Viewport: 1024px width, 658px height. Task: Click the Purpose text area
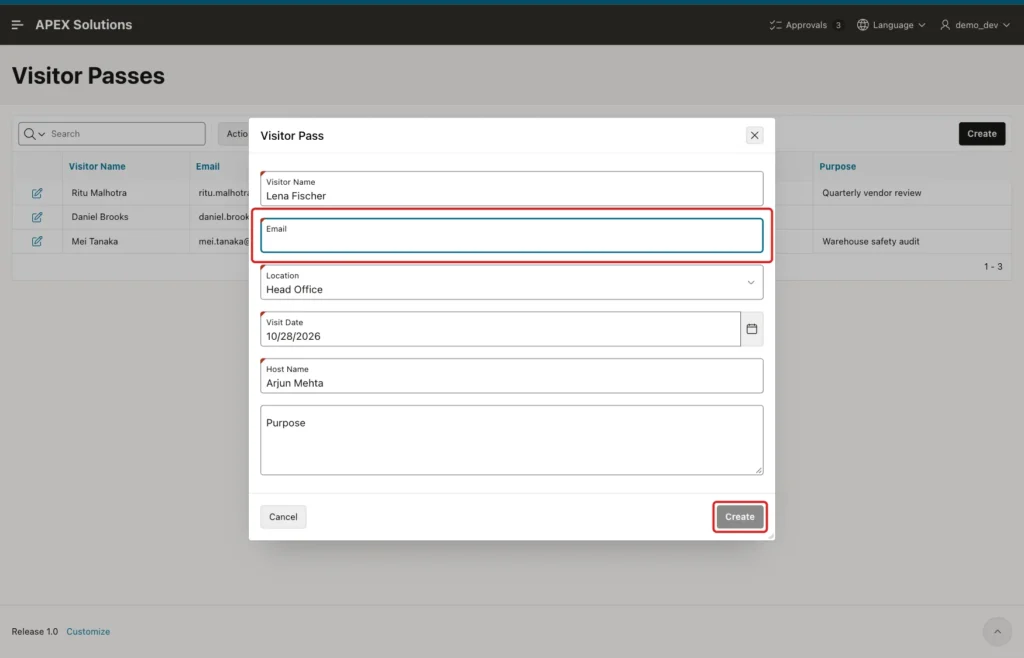point(511,440)
